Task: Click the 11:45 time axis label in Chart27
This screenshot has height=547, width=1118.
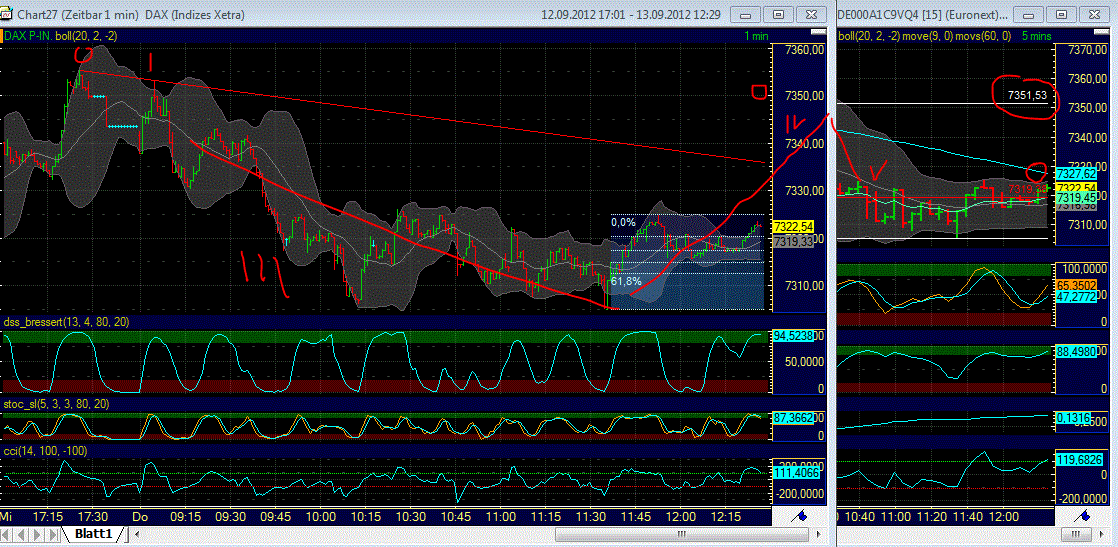Action: (x=637, y=516)
